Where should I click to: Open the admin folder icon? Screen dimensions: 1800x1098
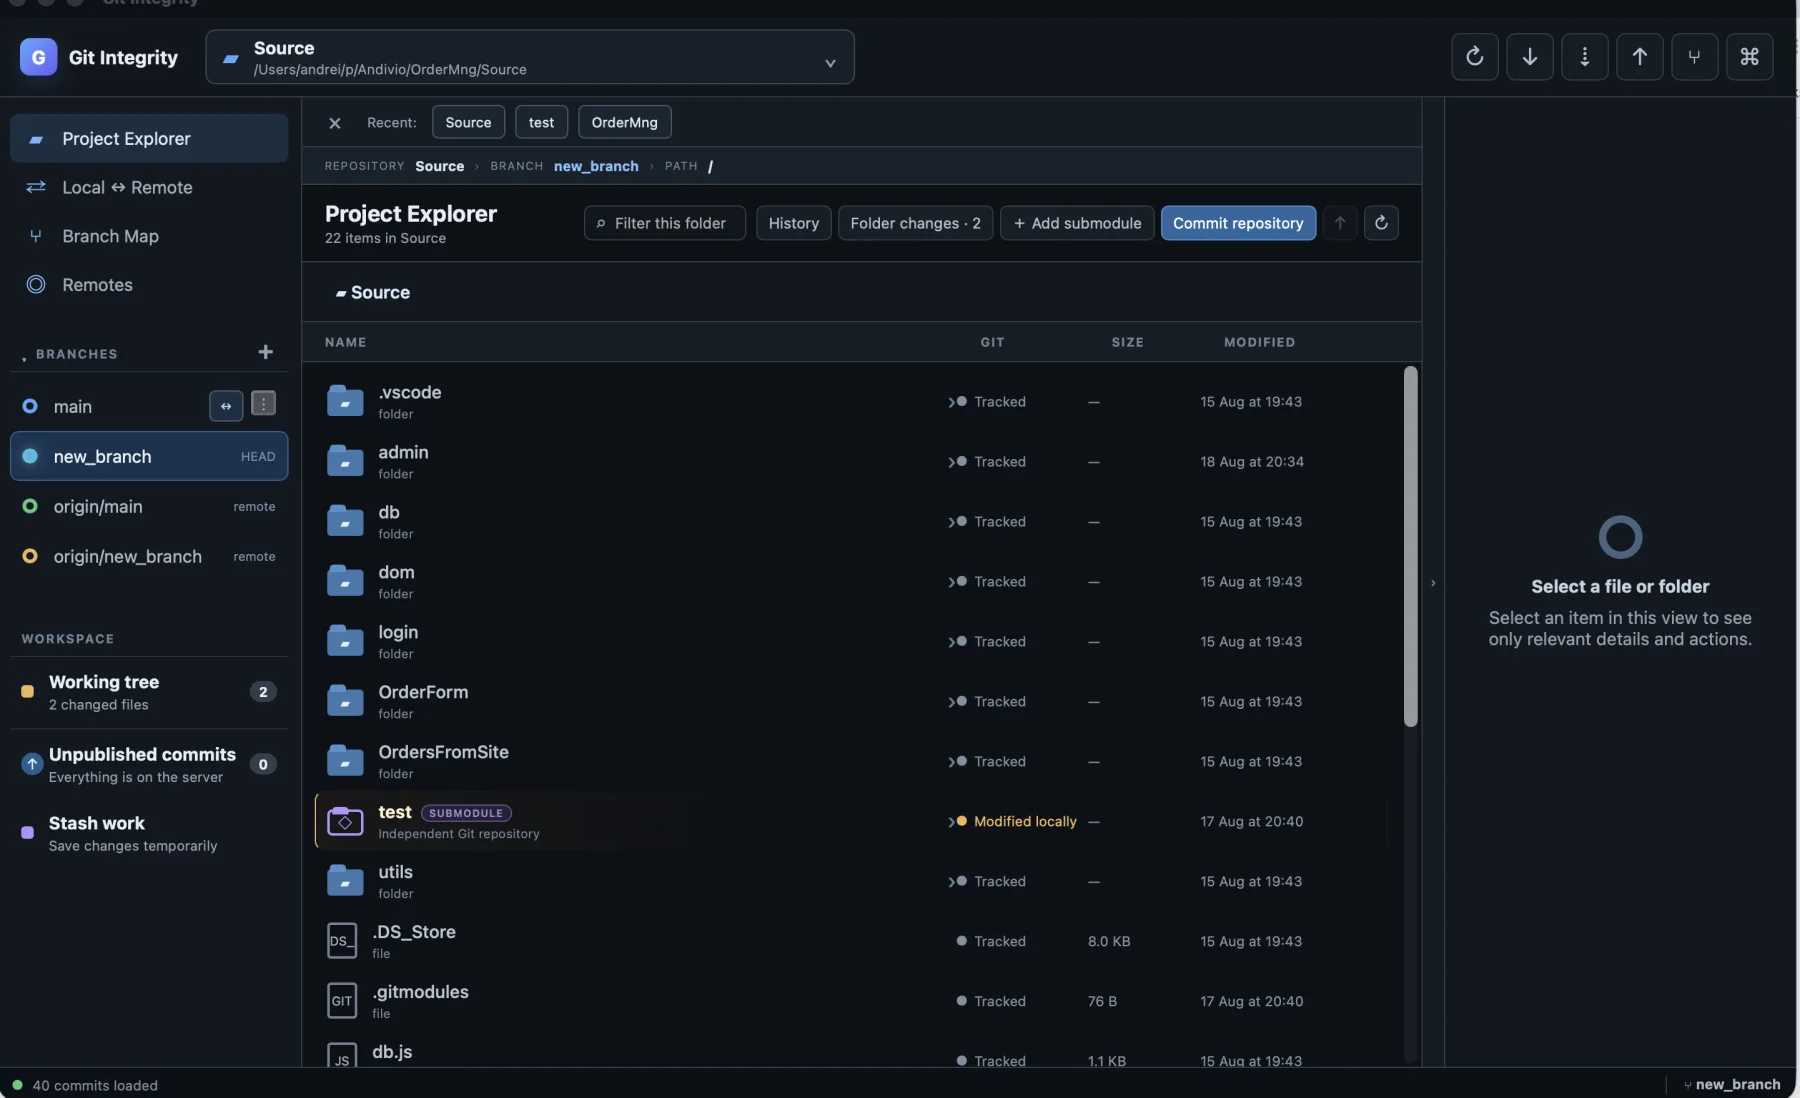click(x=345, y=461)
